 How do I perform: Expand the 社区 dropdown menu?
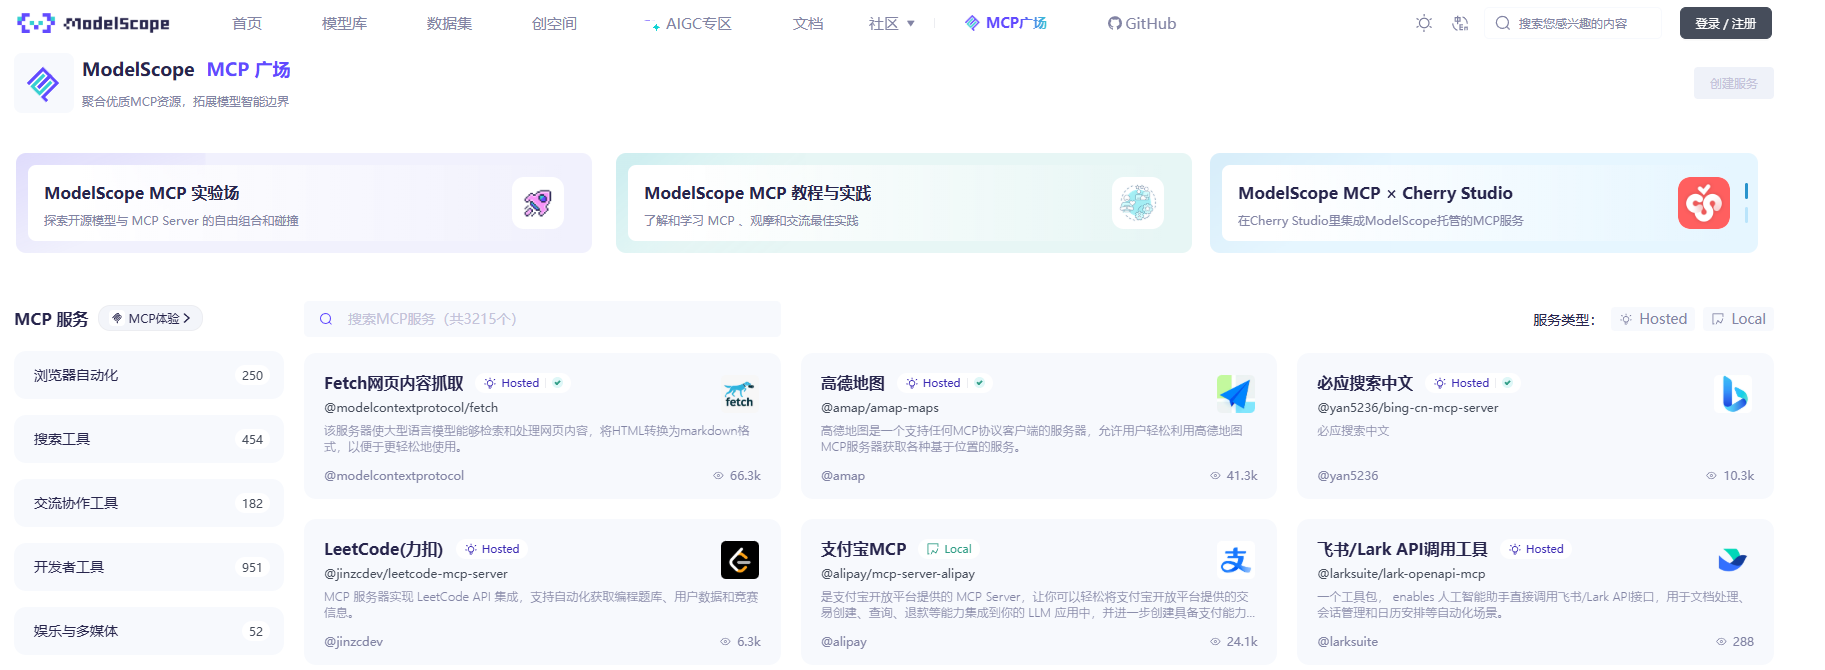892,23
